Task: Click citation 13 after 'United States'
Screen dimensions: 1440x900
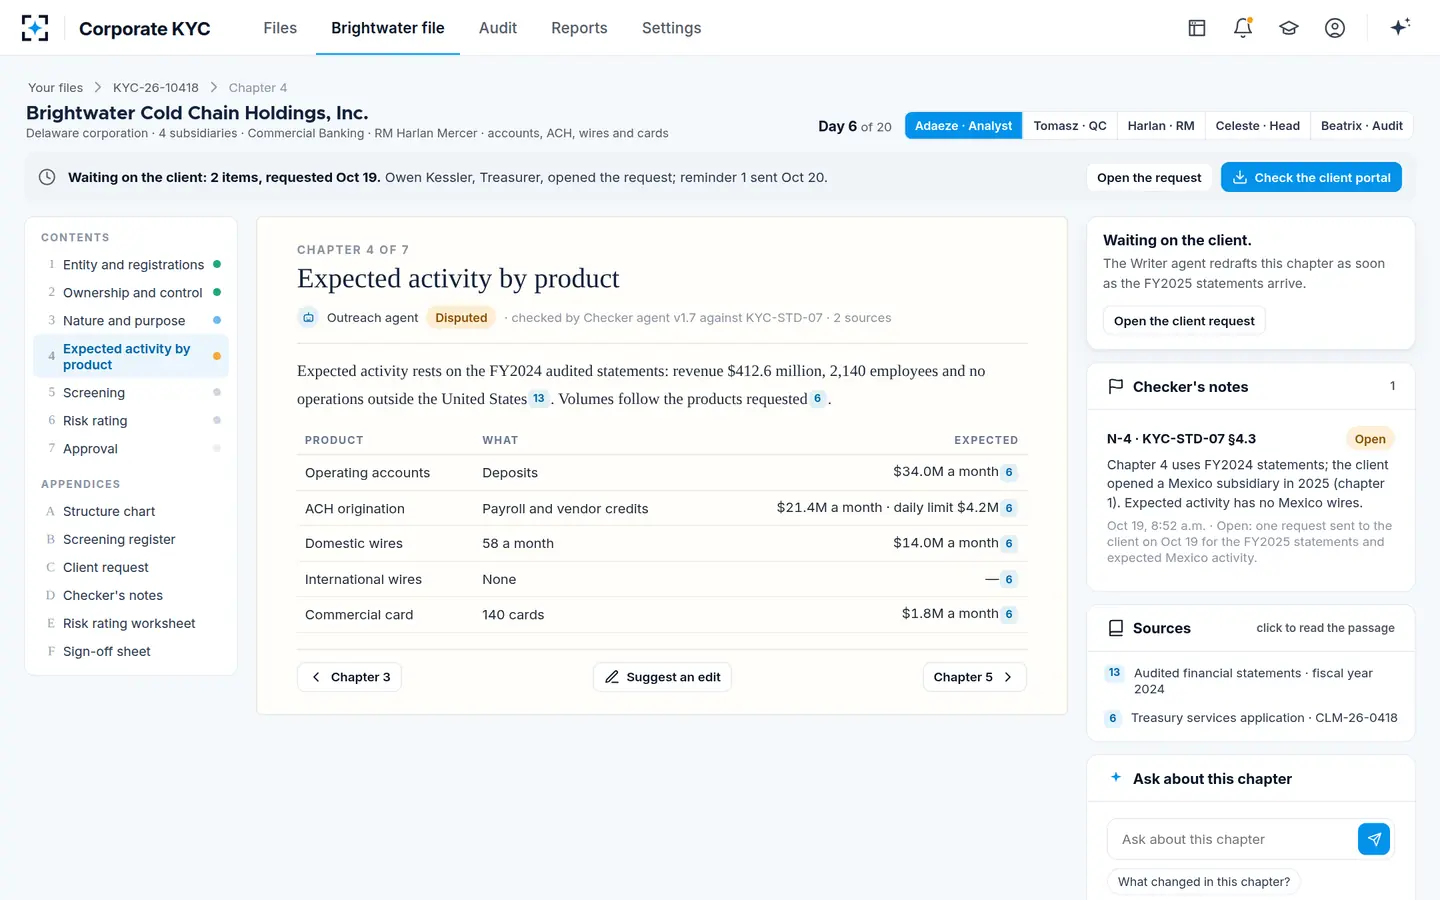Action: 539,398
